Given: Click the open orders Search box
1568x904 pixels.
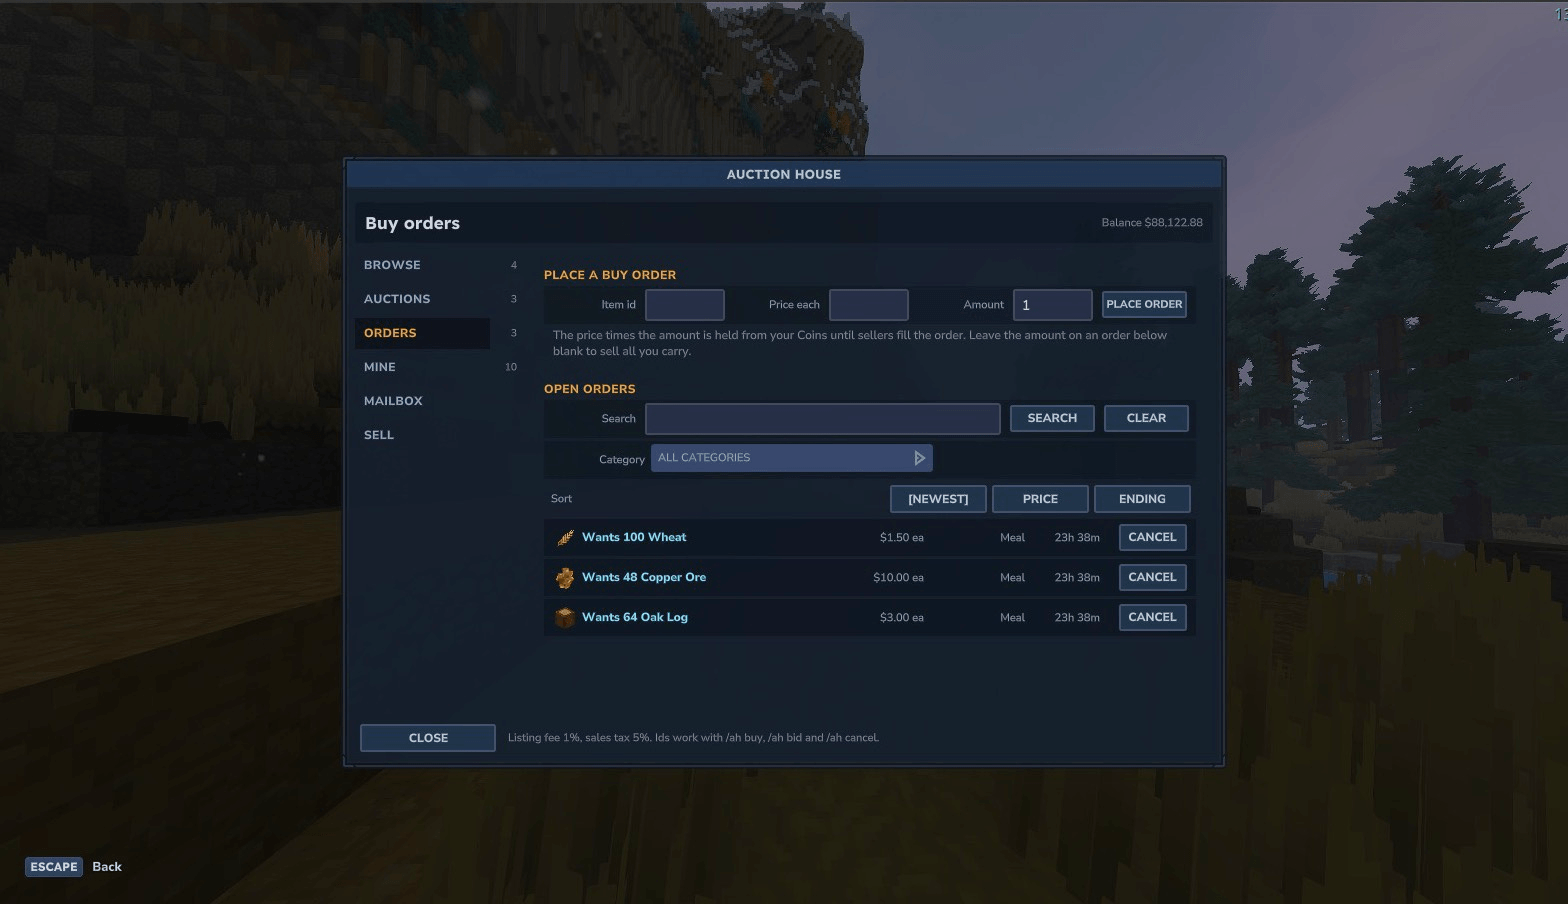Looking at the screenshot, I should pos(823,419).
